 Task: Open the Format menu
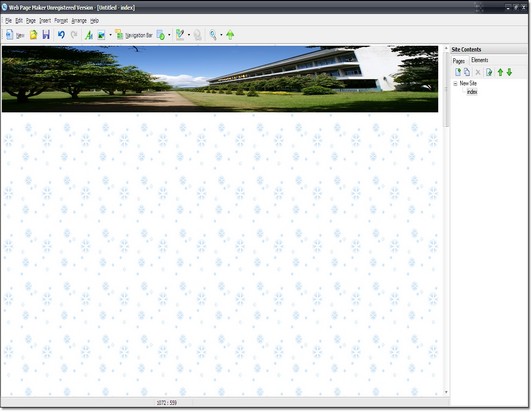click(x=61, y=21)
